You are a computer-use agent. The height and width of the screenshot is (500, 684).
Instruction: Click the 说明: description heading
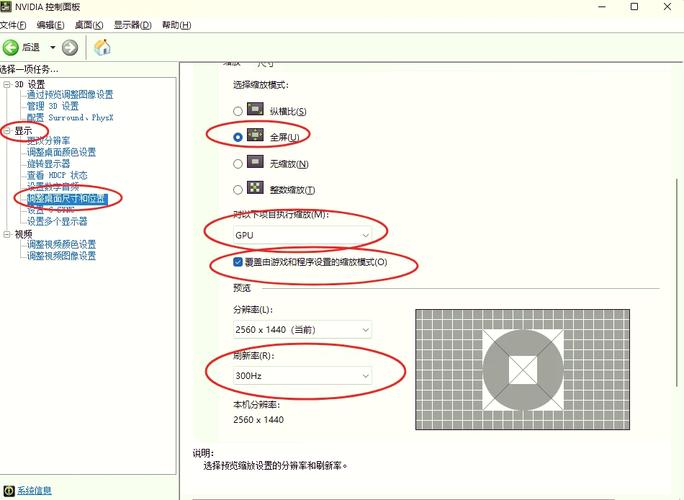click(x=203, y=453)
